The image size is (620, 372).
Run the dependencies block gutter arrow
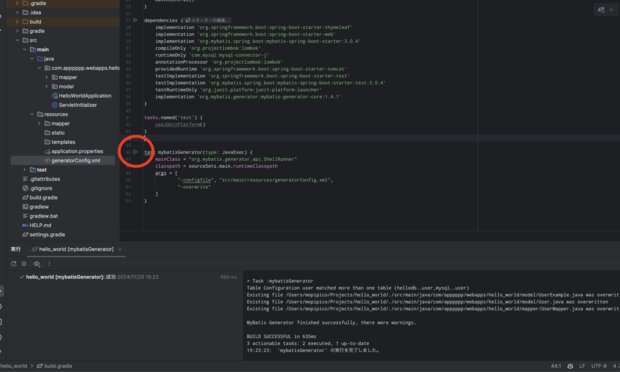coord(135,20)
